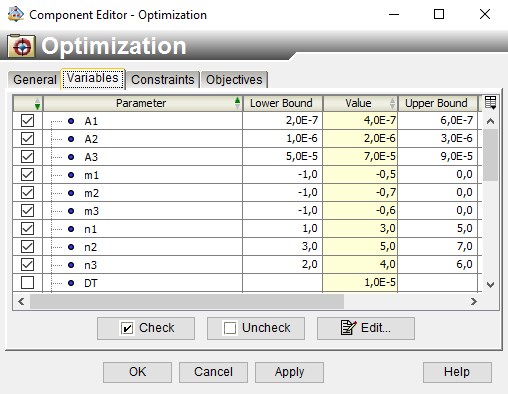Screen dimensions: 508x394
Task: Select the m3 value cell -0,6
Action: 360,210
